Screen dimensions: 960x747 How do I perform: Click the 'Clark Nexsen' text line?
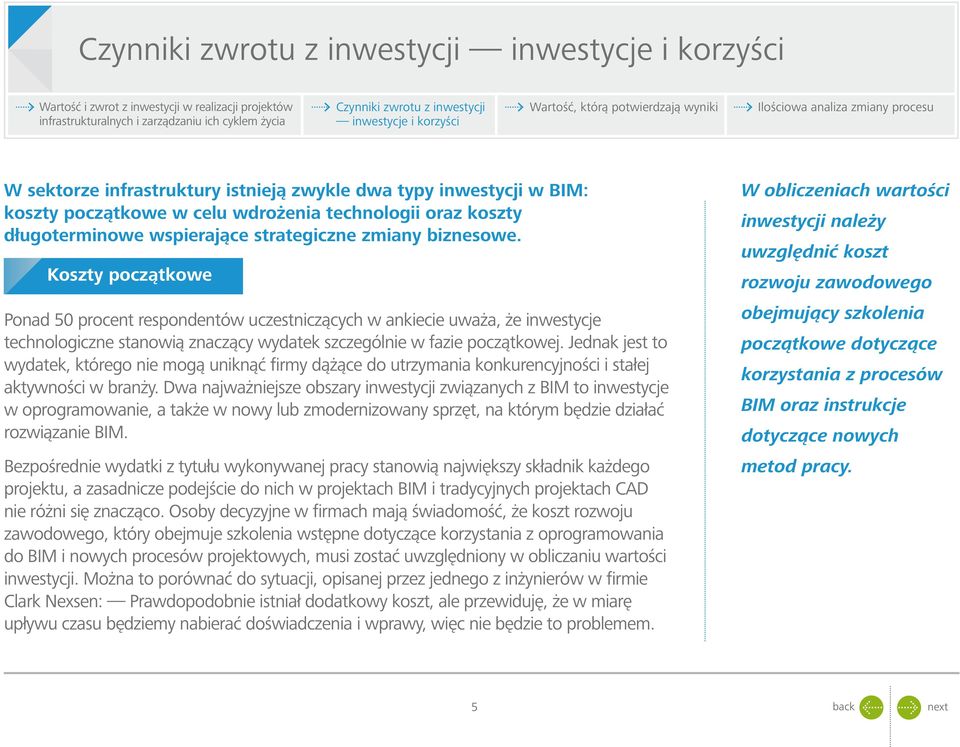pyautogui.click(x=318, y=601)
